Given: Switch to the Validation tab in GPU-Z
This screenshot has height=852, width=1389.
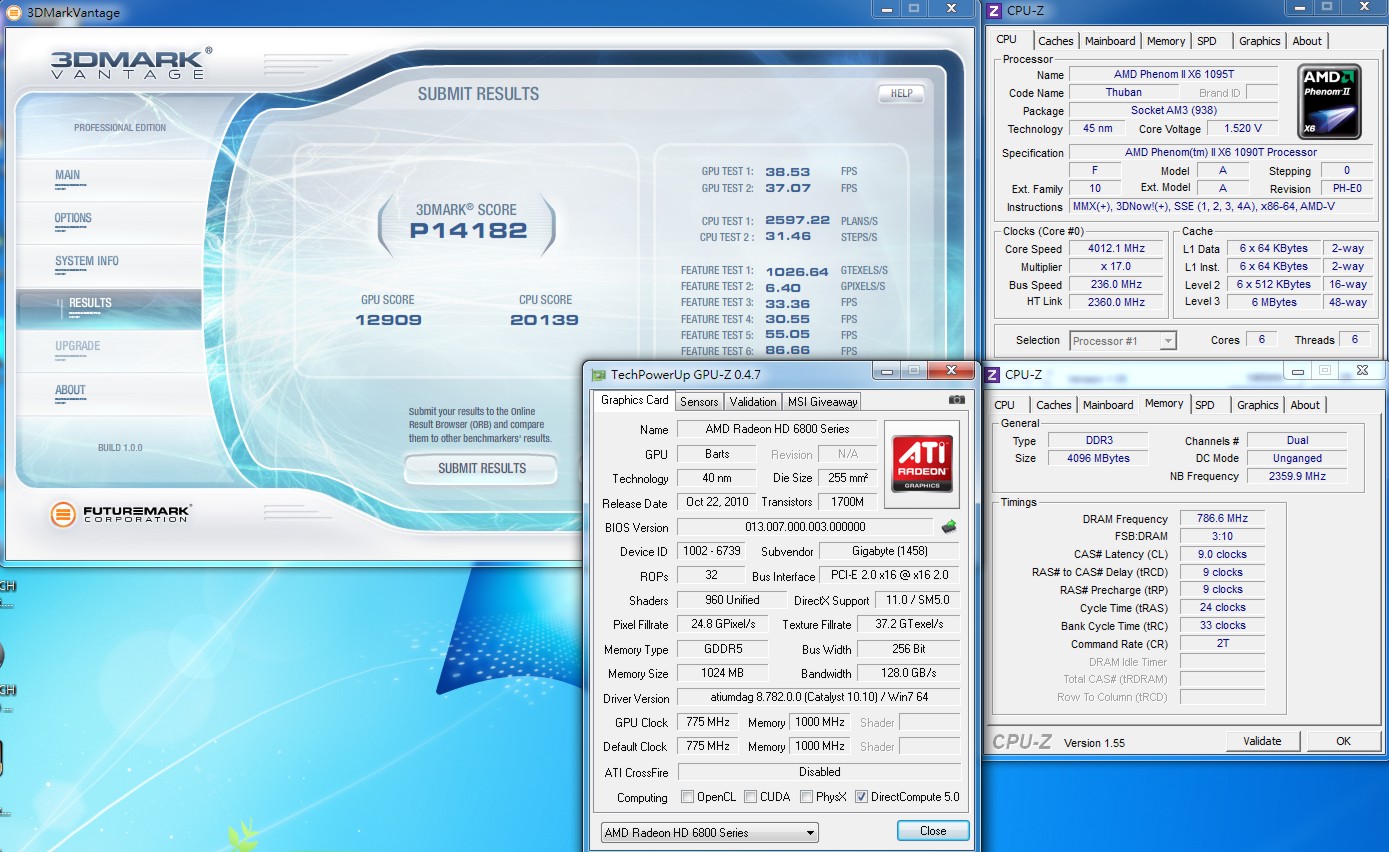Looking at the screenshot, I should pos(753,402).
